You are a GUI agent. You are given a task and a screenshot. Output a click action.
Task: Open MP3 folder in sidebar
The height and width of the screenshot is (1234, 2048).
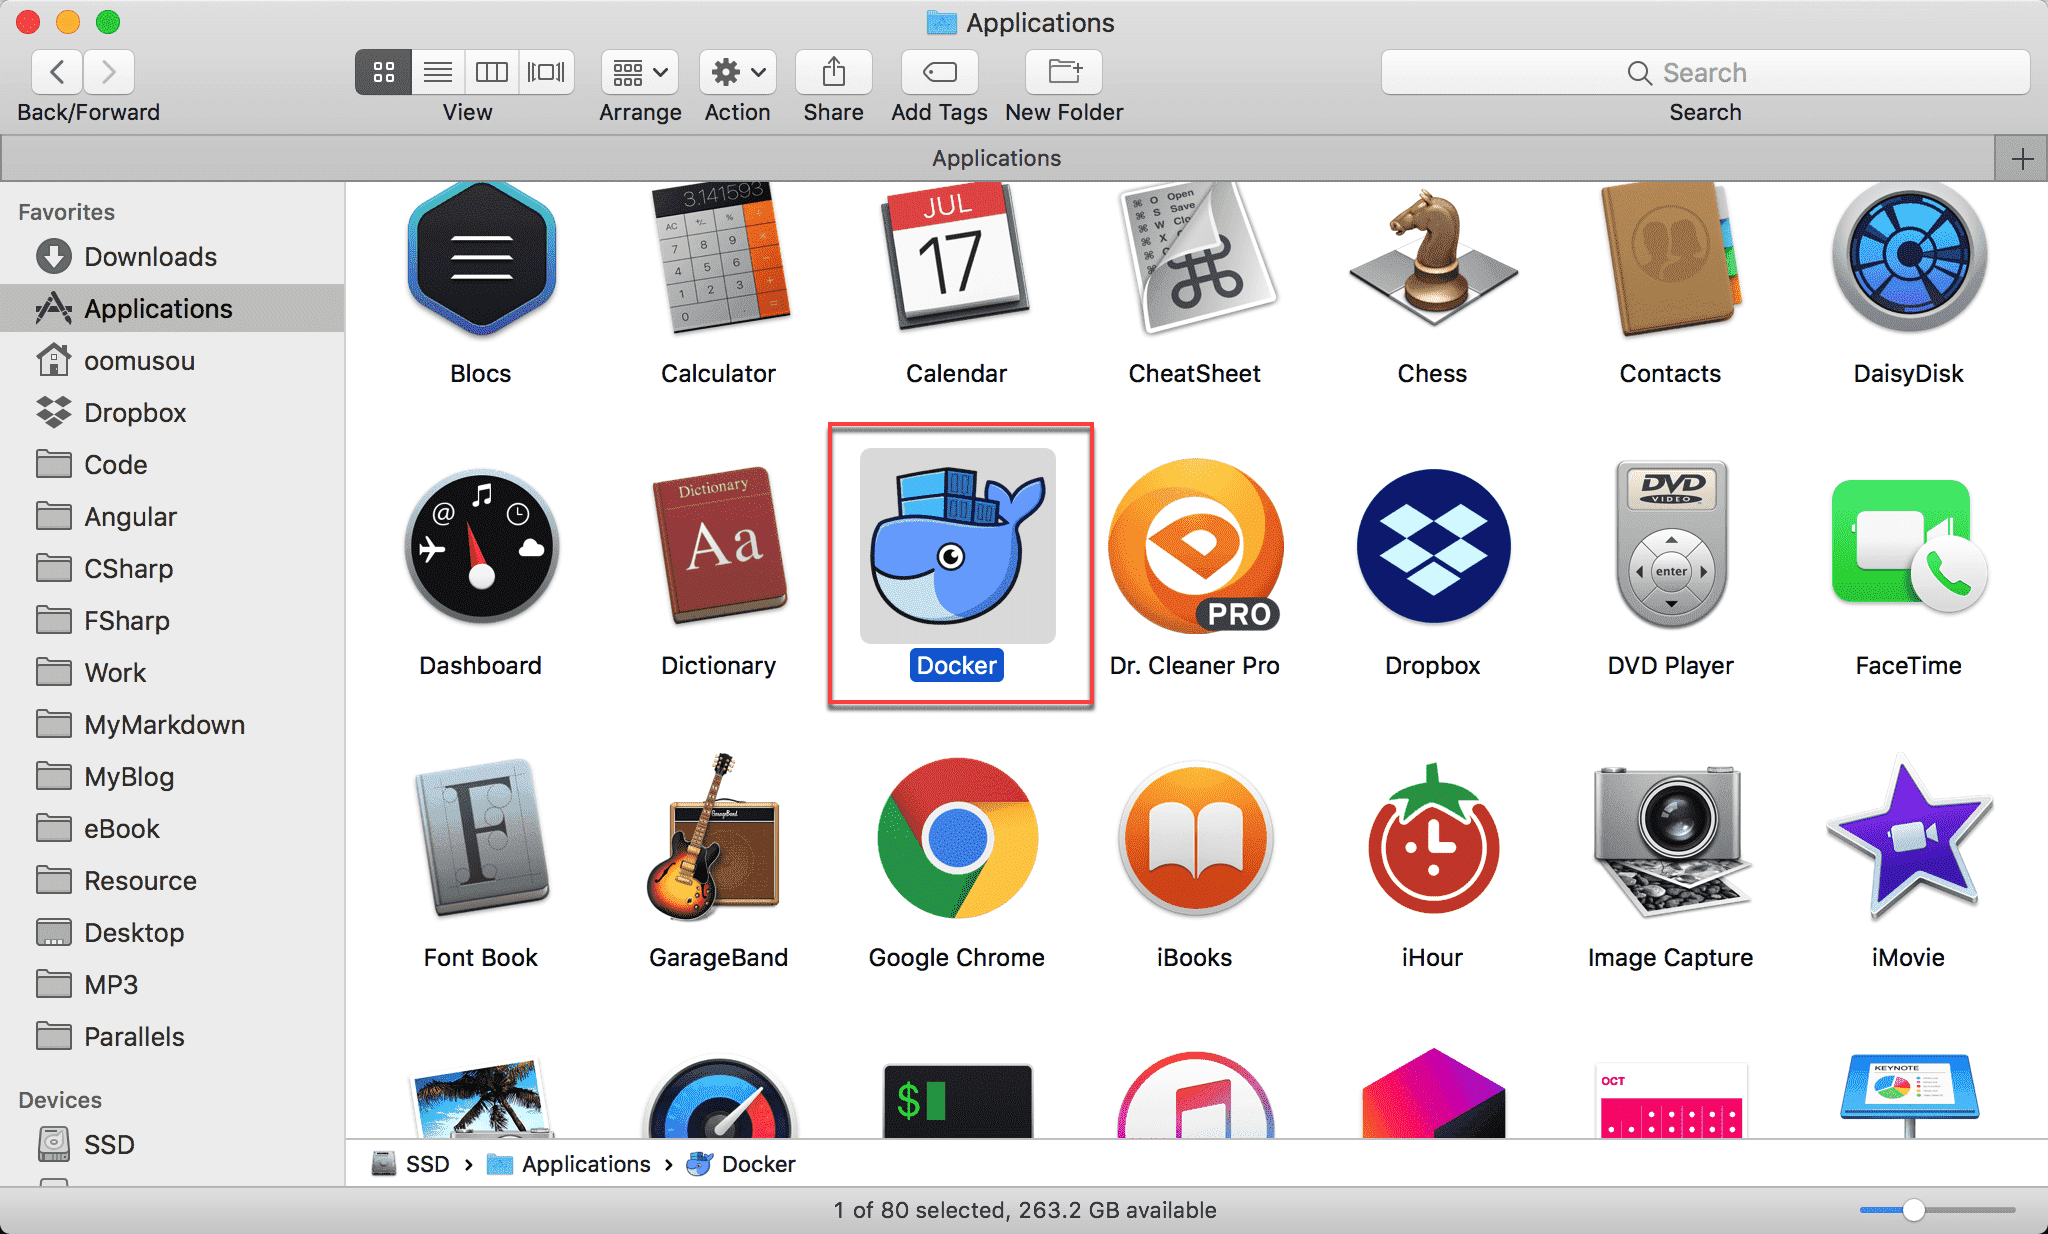tap(172, 985)
